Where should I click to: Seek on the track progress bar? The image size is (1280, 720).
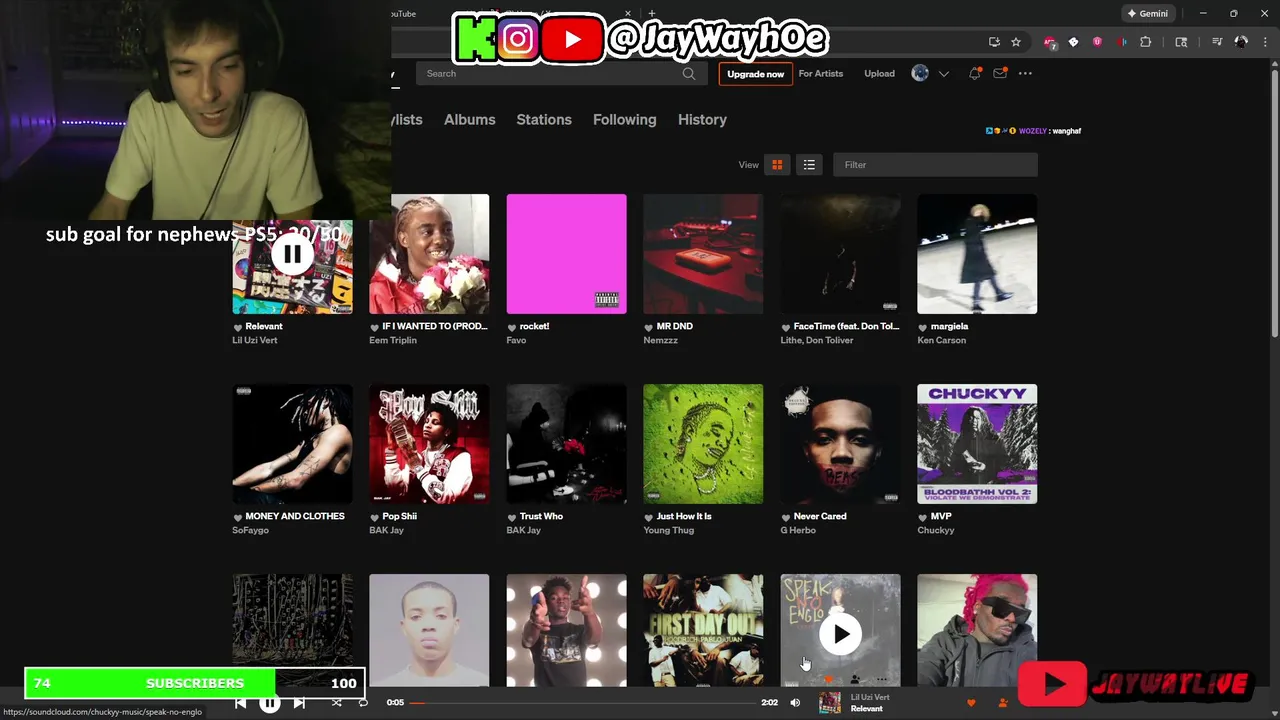click(583, 703)
